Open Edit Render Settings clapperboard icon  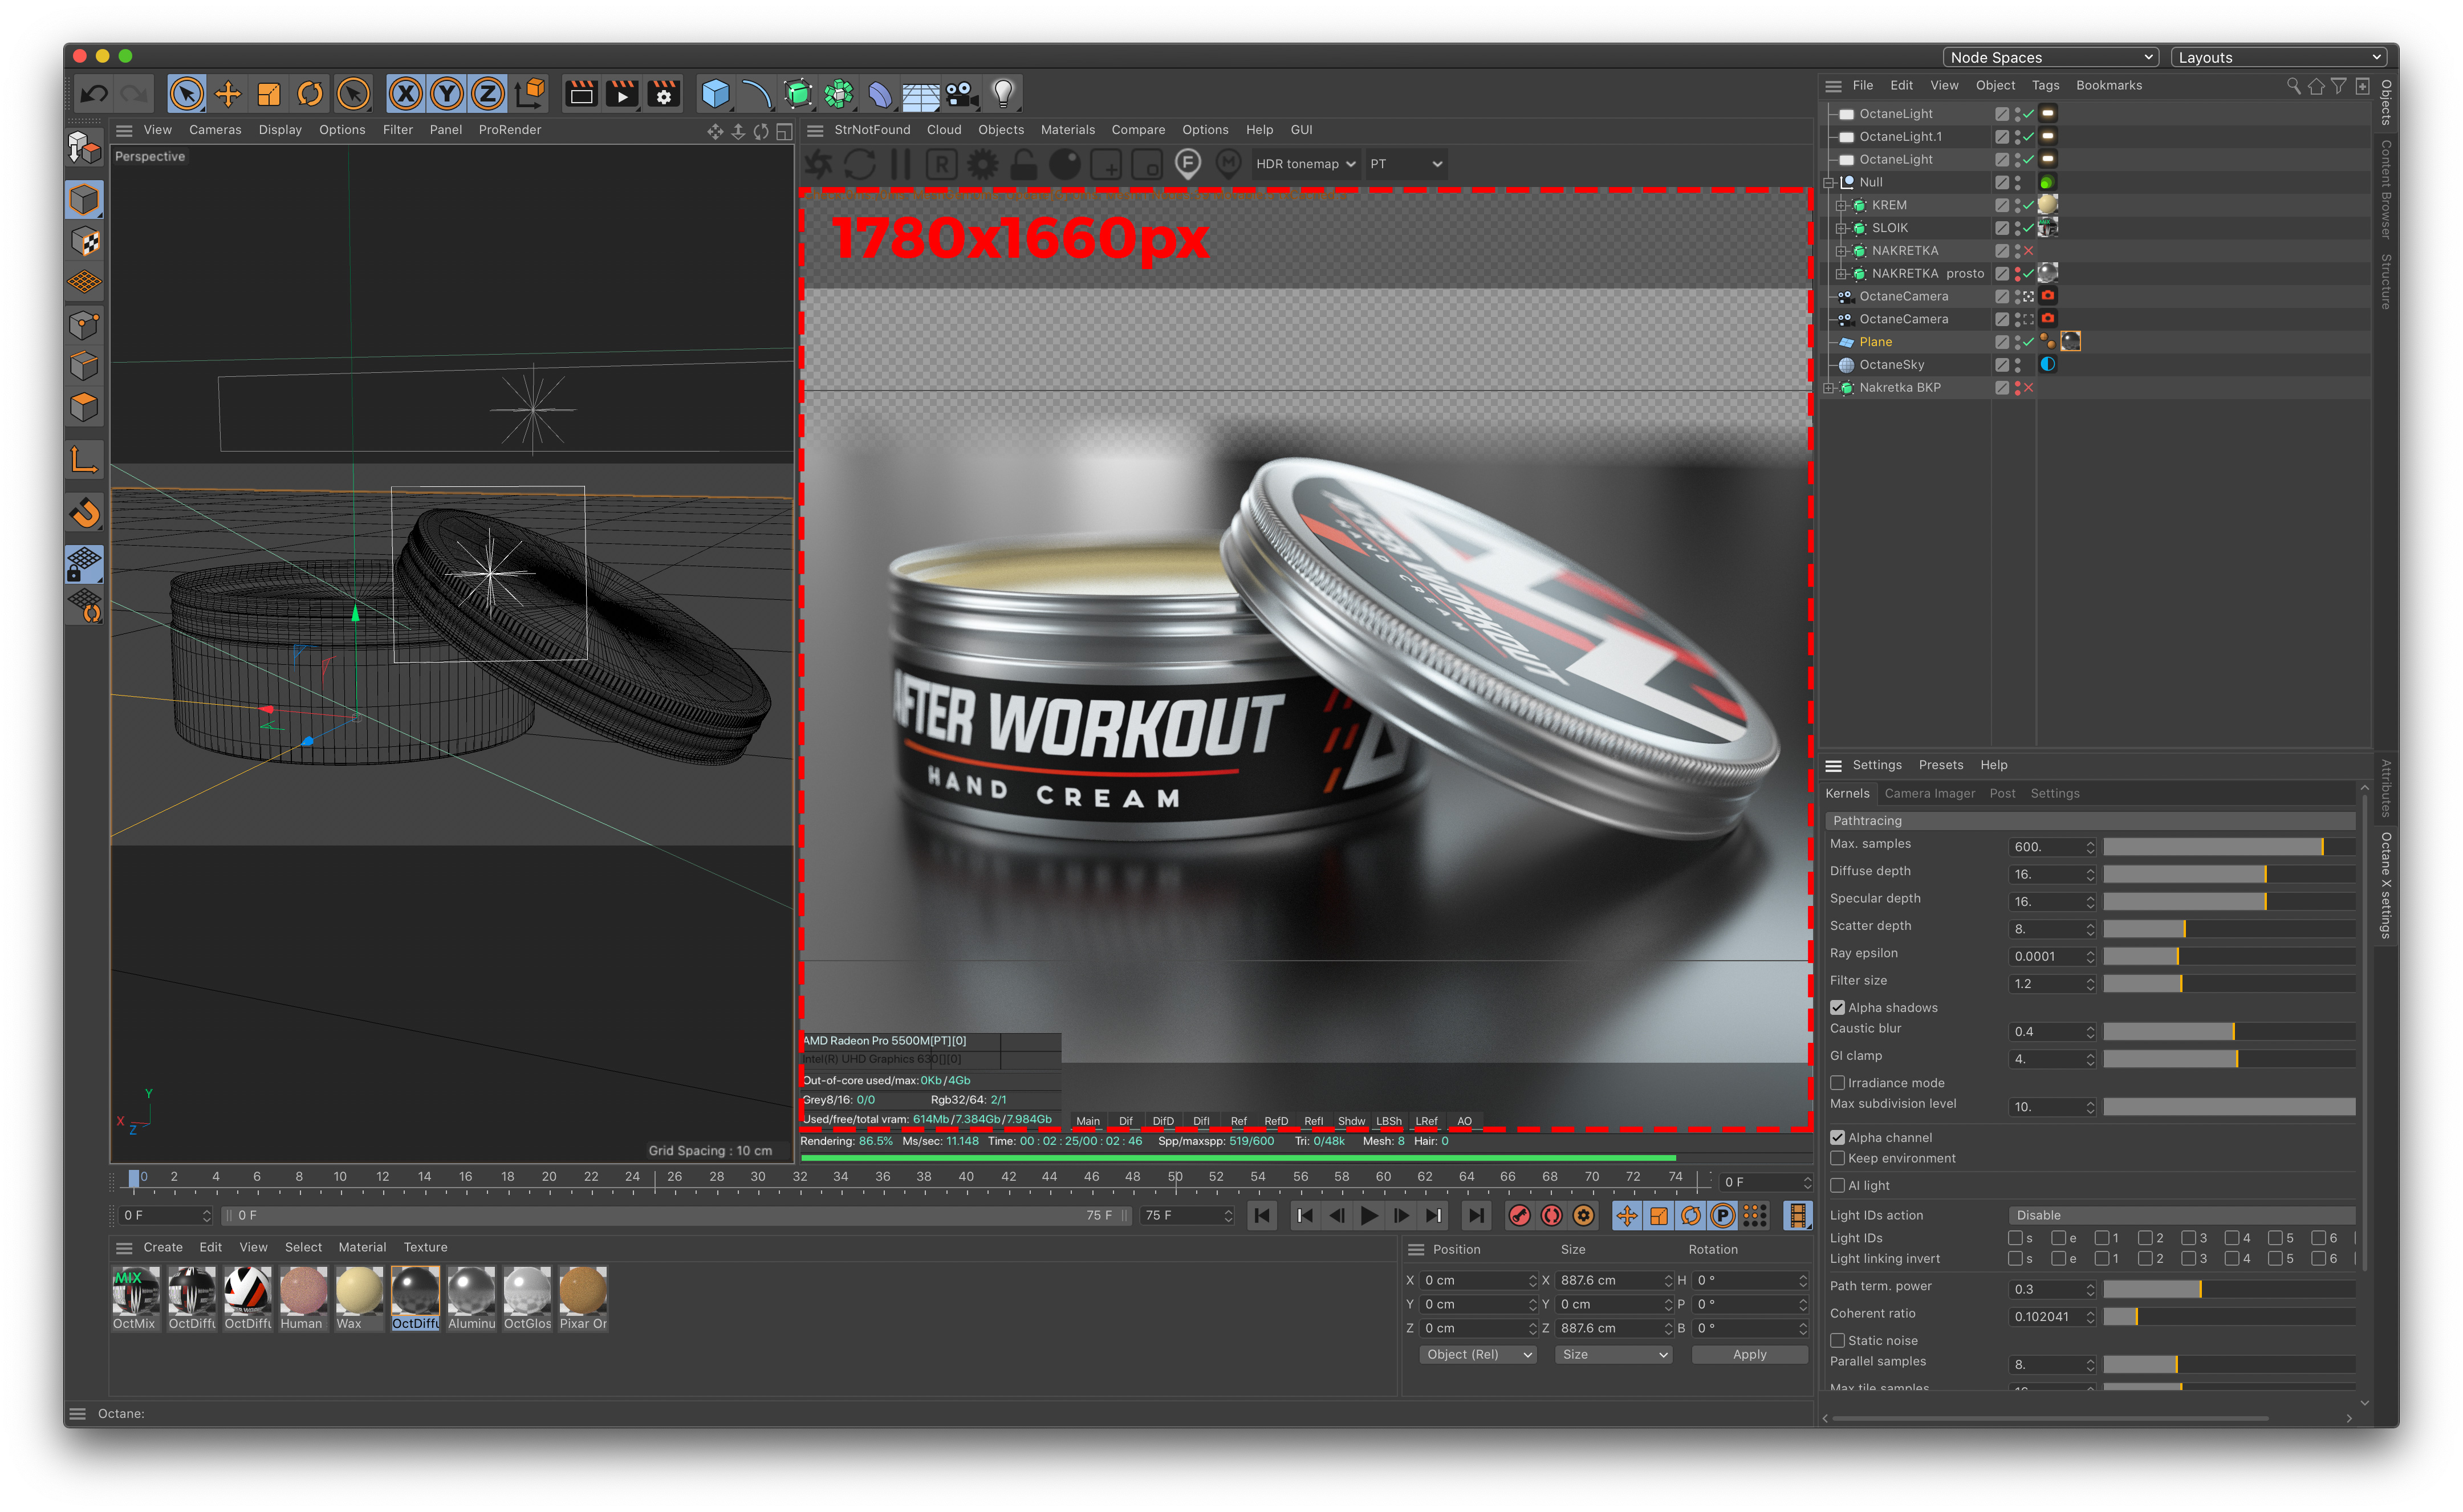pyautogui.click(x=663, y=94)
